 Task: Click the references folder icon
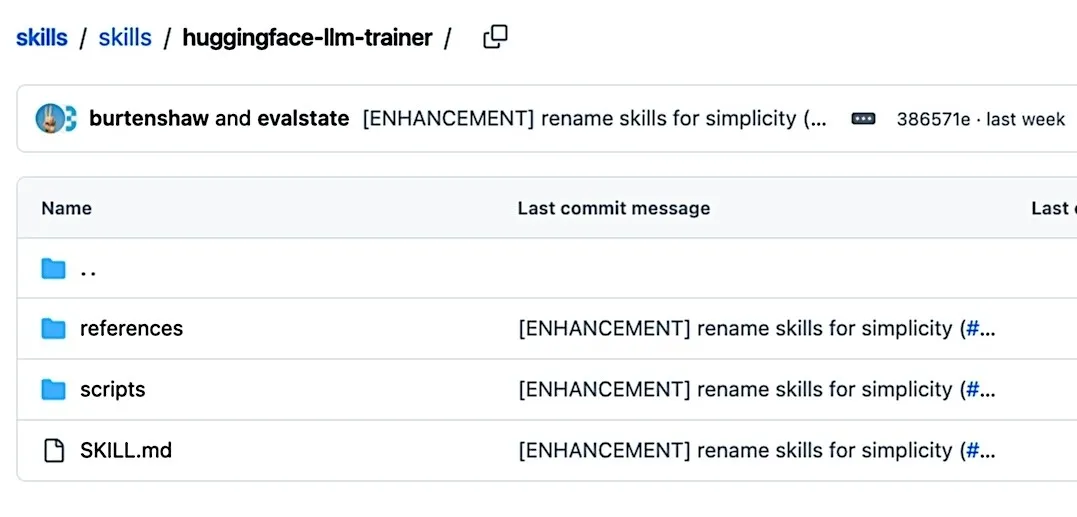(53, 329)
